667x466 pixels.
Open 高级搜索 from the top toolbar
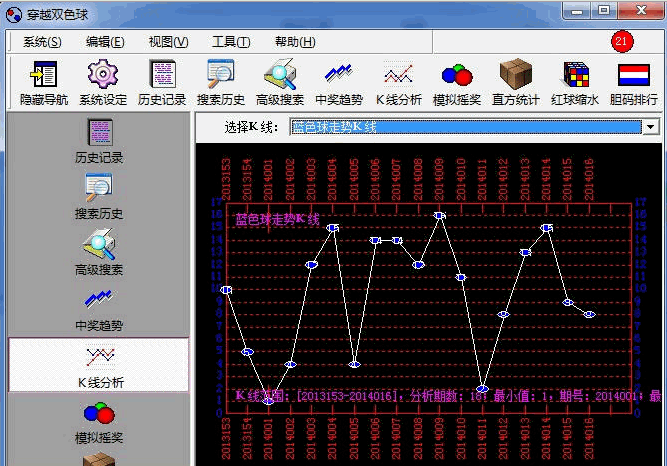[x=280, y=83]
